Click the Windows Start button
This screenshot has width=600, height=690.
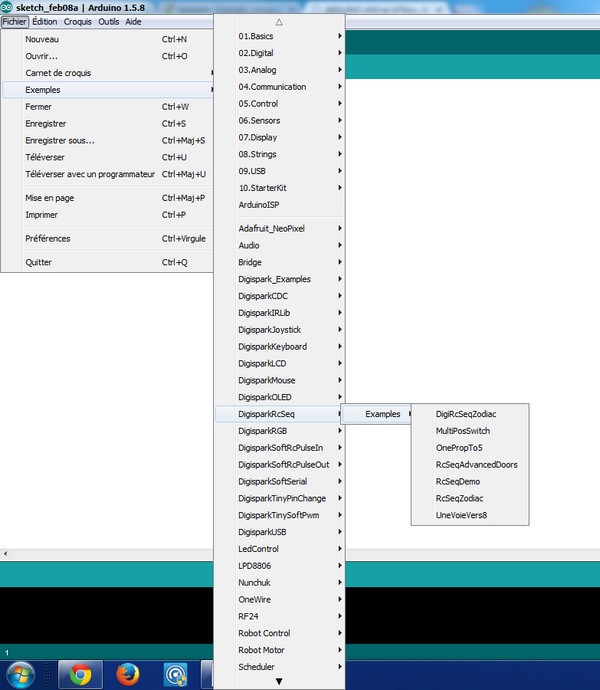(19, 674)
